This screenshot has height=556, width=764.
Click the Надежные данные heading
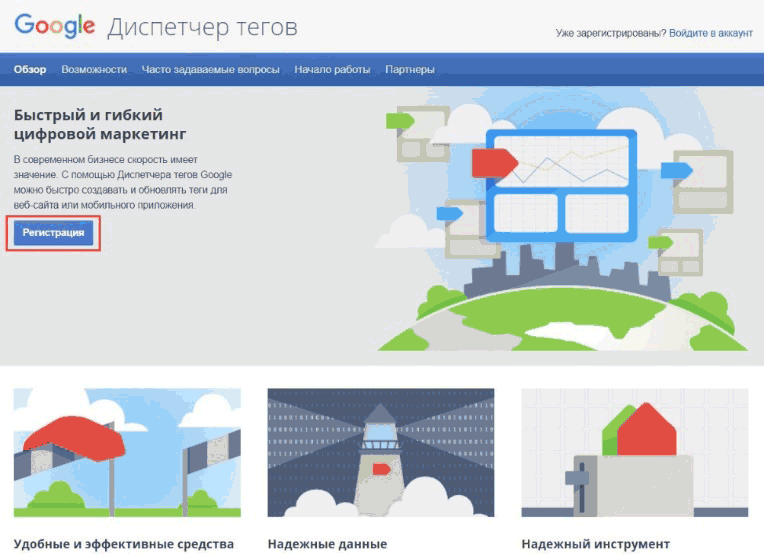point(327,544)
